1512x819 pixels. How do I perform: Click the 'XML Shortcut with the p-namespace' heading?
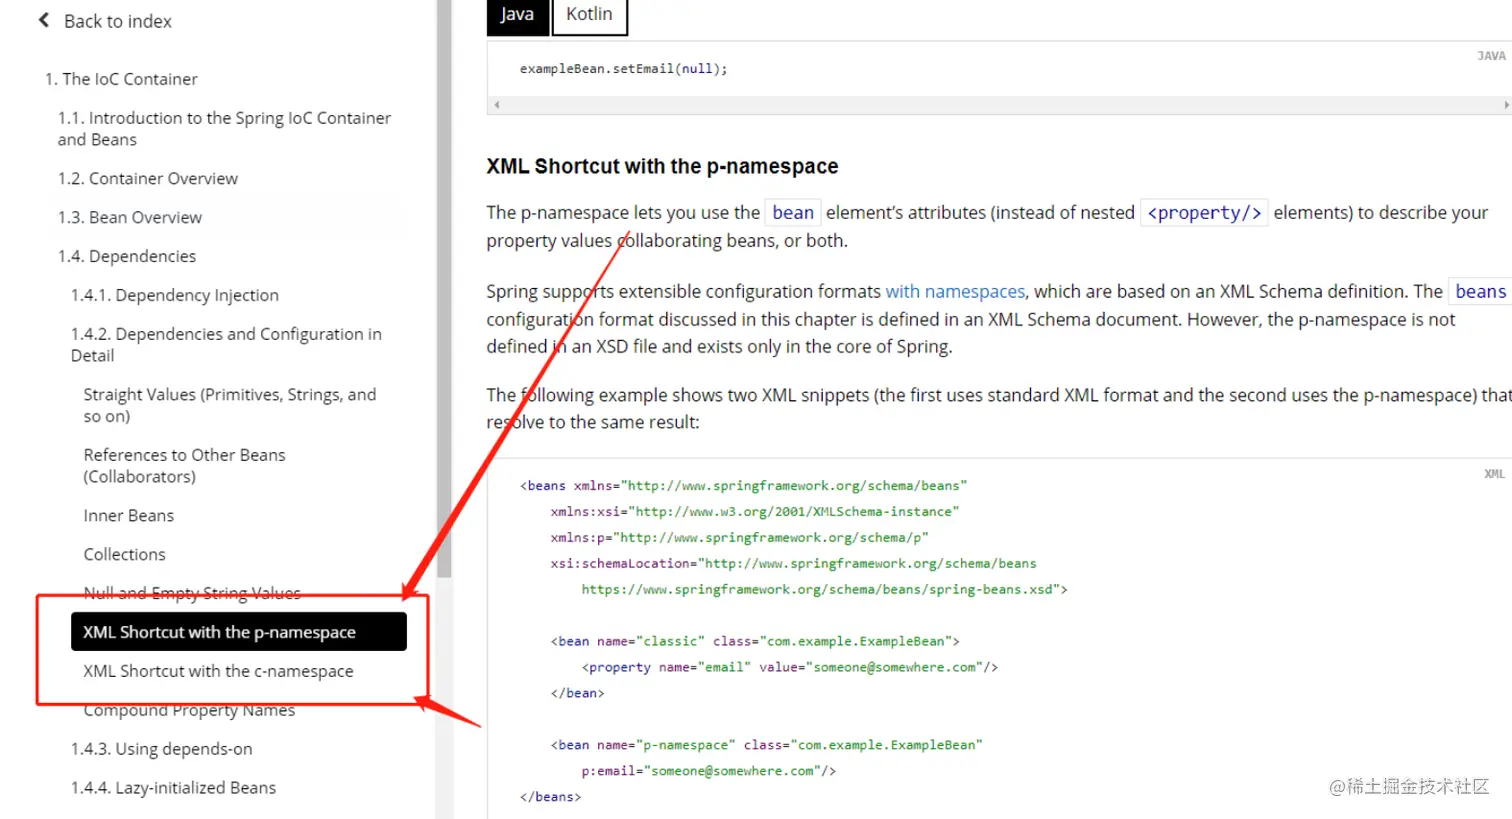point(662,166)
